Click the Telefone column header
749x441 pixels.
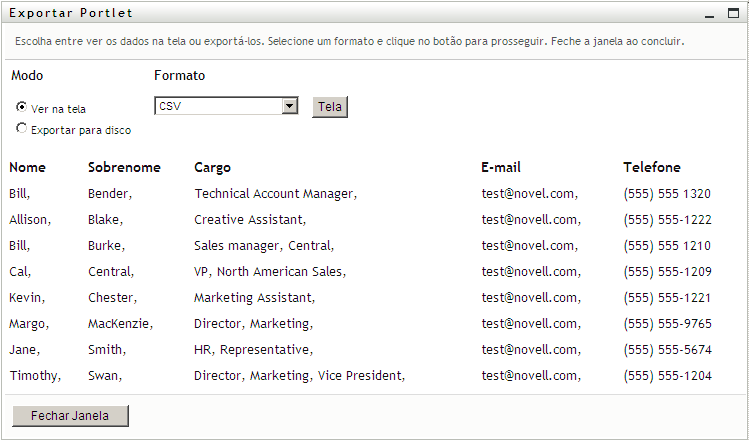click(x=652, y=168)
